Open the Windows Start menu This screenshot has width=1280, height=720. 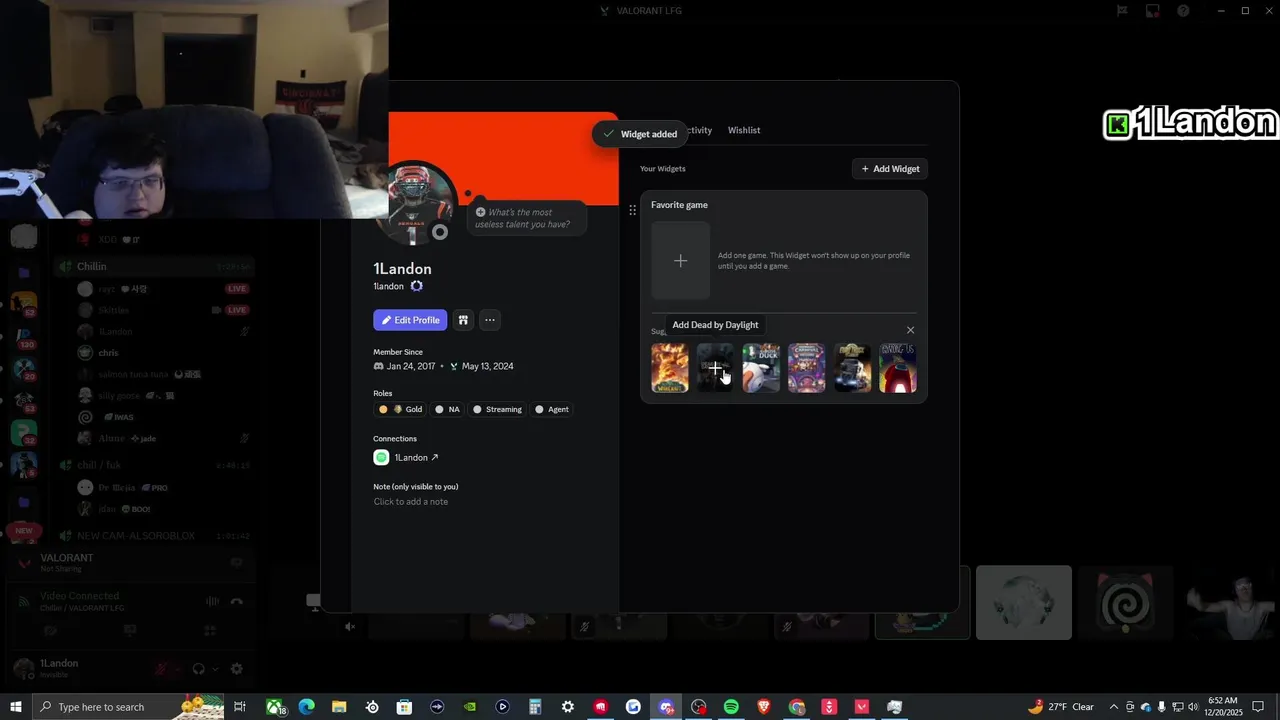point(15,707)
